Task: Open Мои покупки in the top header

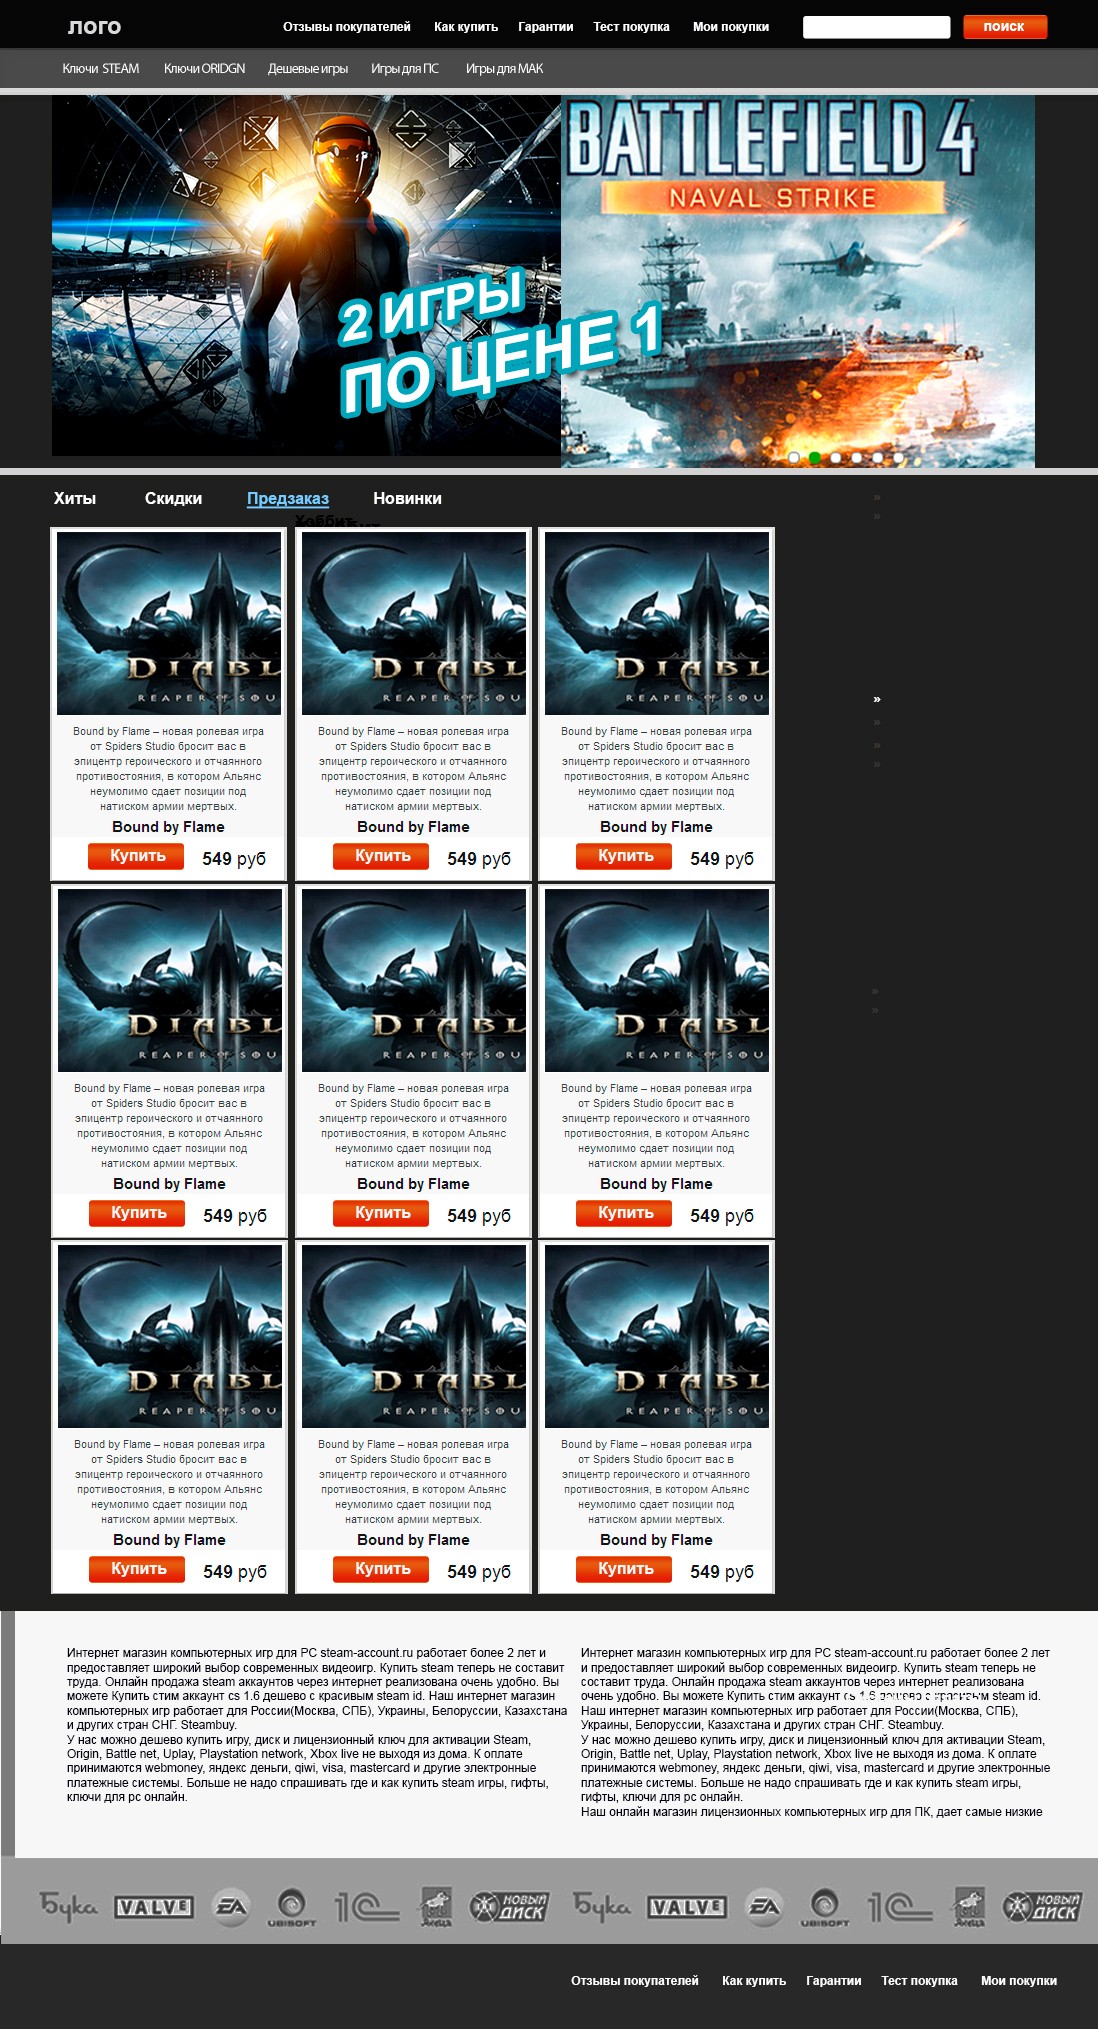Action: 731,27
